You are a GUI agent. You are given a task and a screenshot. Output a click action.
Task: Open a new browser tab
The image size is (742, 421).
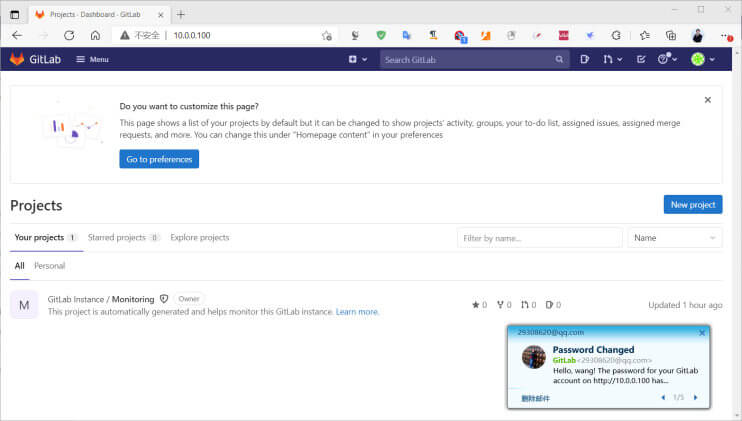181,15
